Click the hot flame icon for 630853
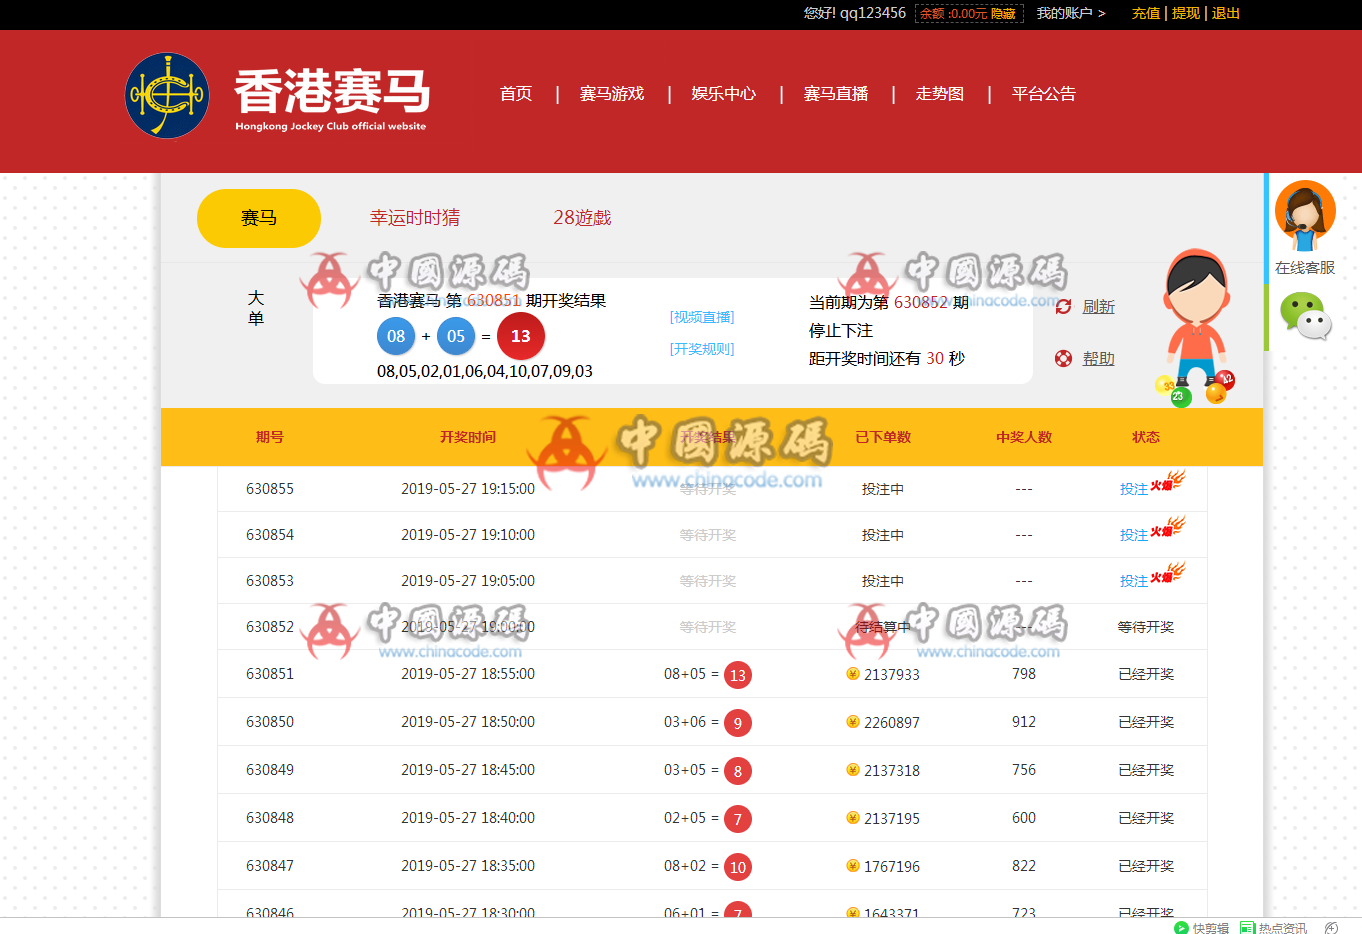Viewport: 1362px width, 934px height. 1167,573
